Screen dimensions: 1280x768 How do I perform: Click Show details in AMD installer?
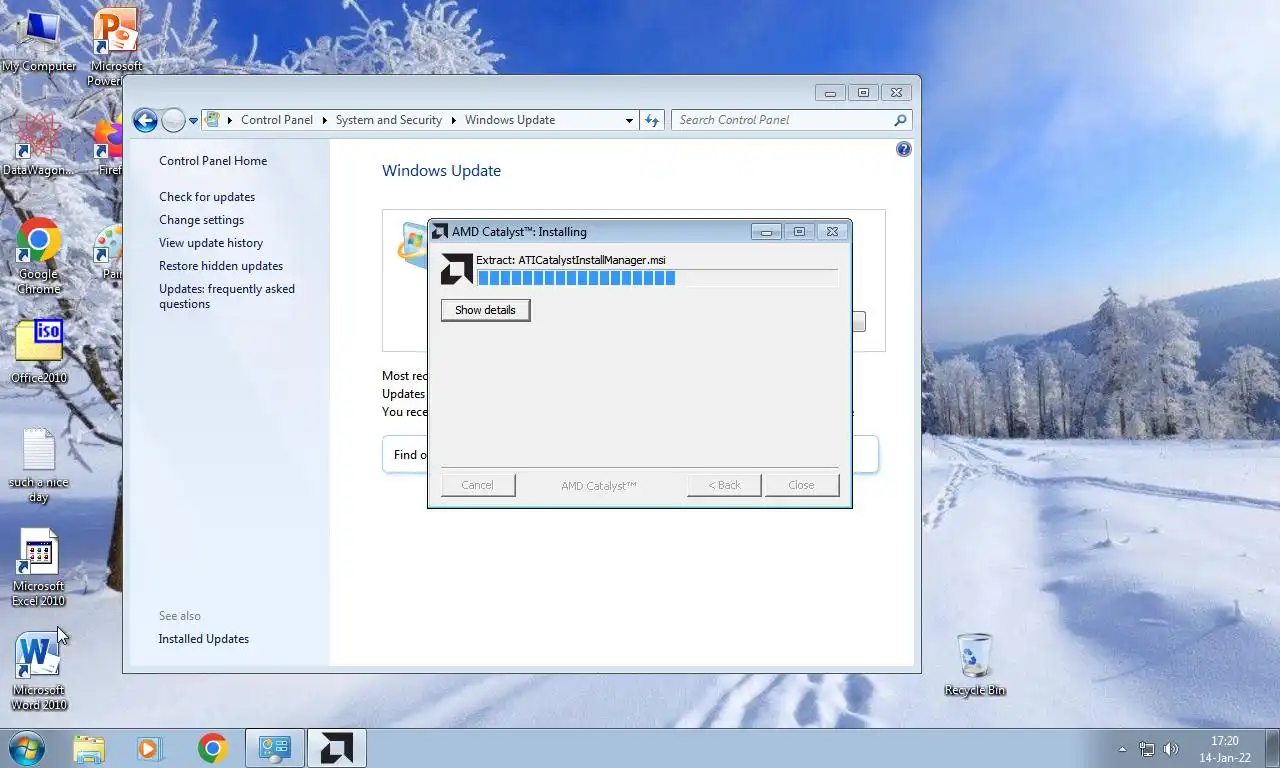click(x=485, y=310)
